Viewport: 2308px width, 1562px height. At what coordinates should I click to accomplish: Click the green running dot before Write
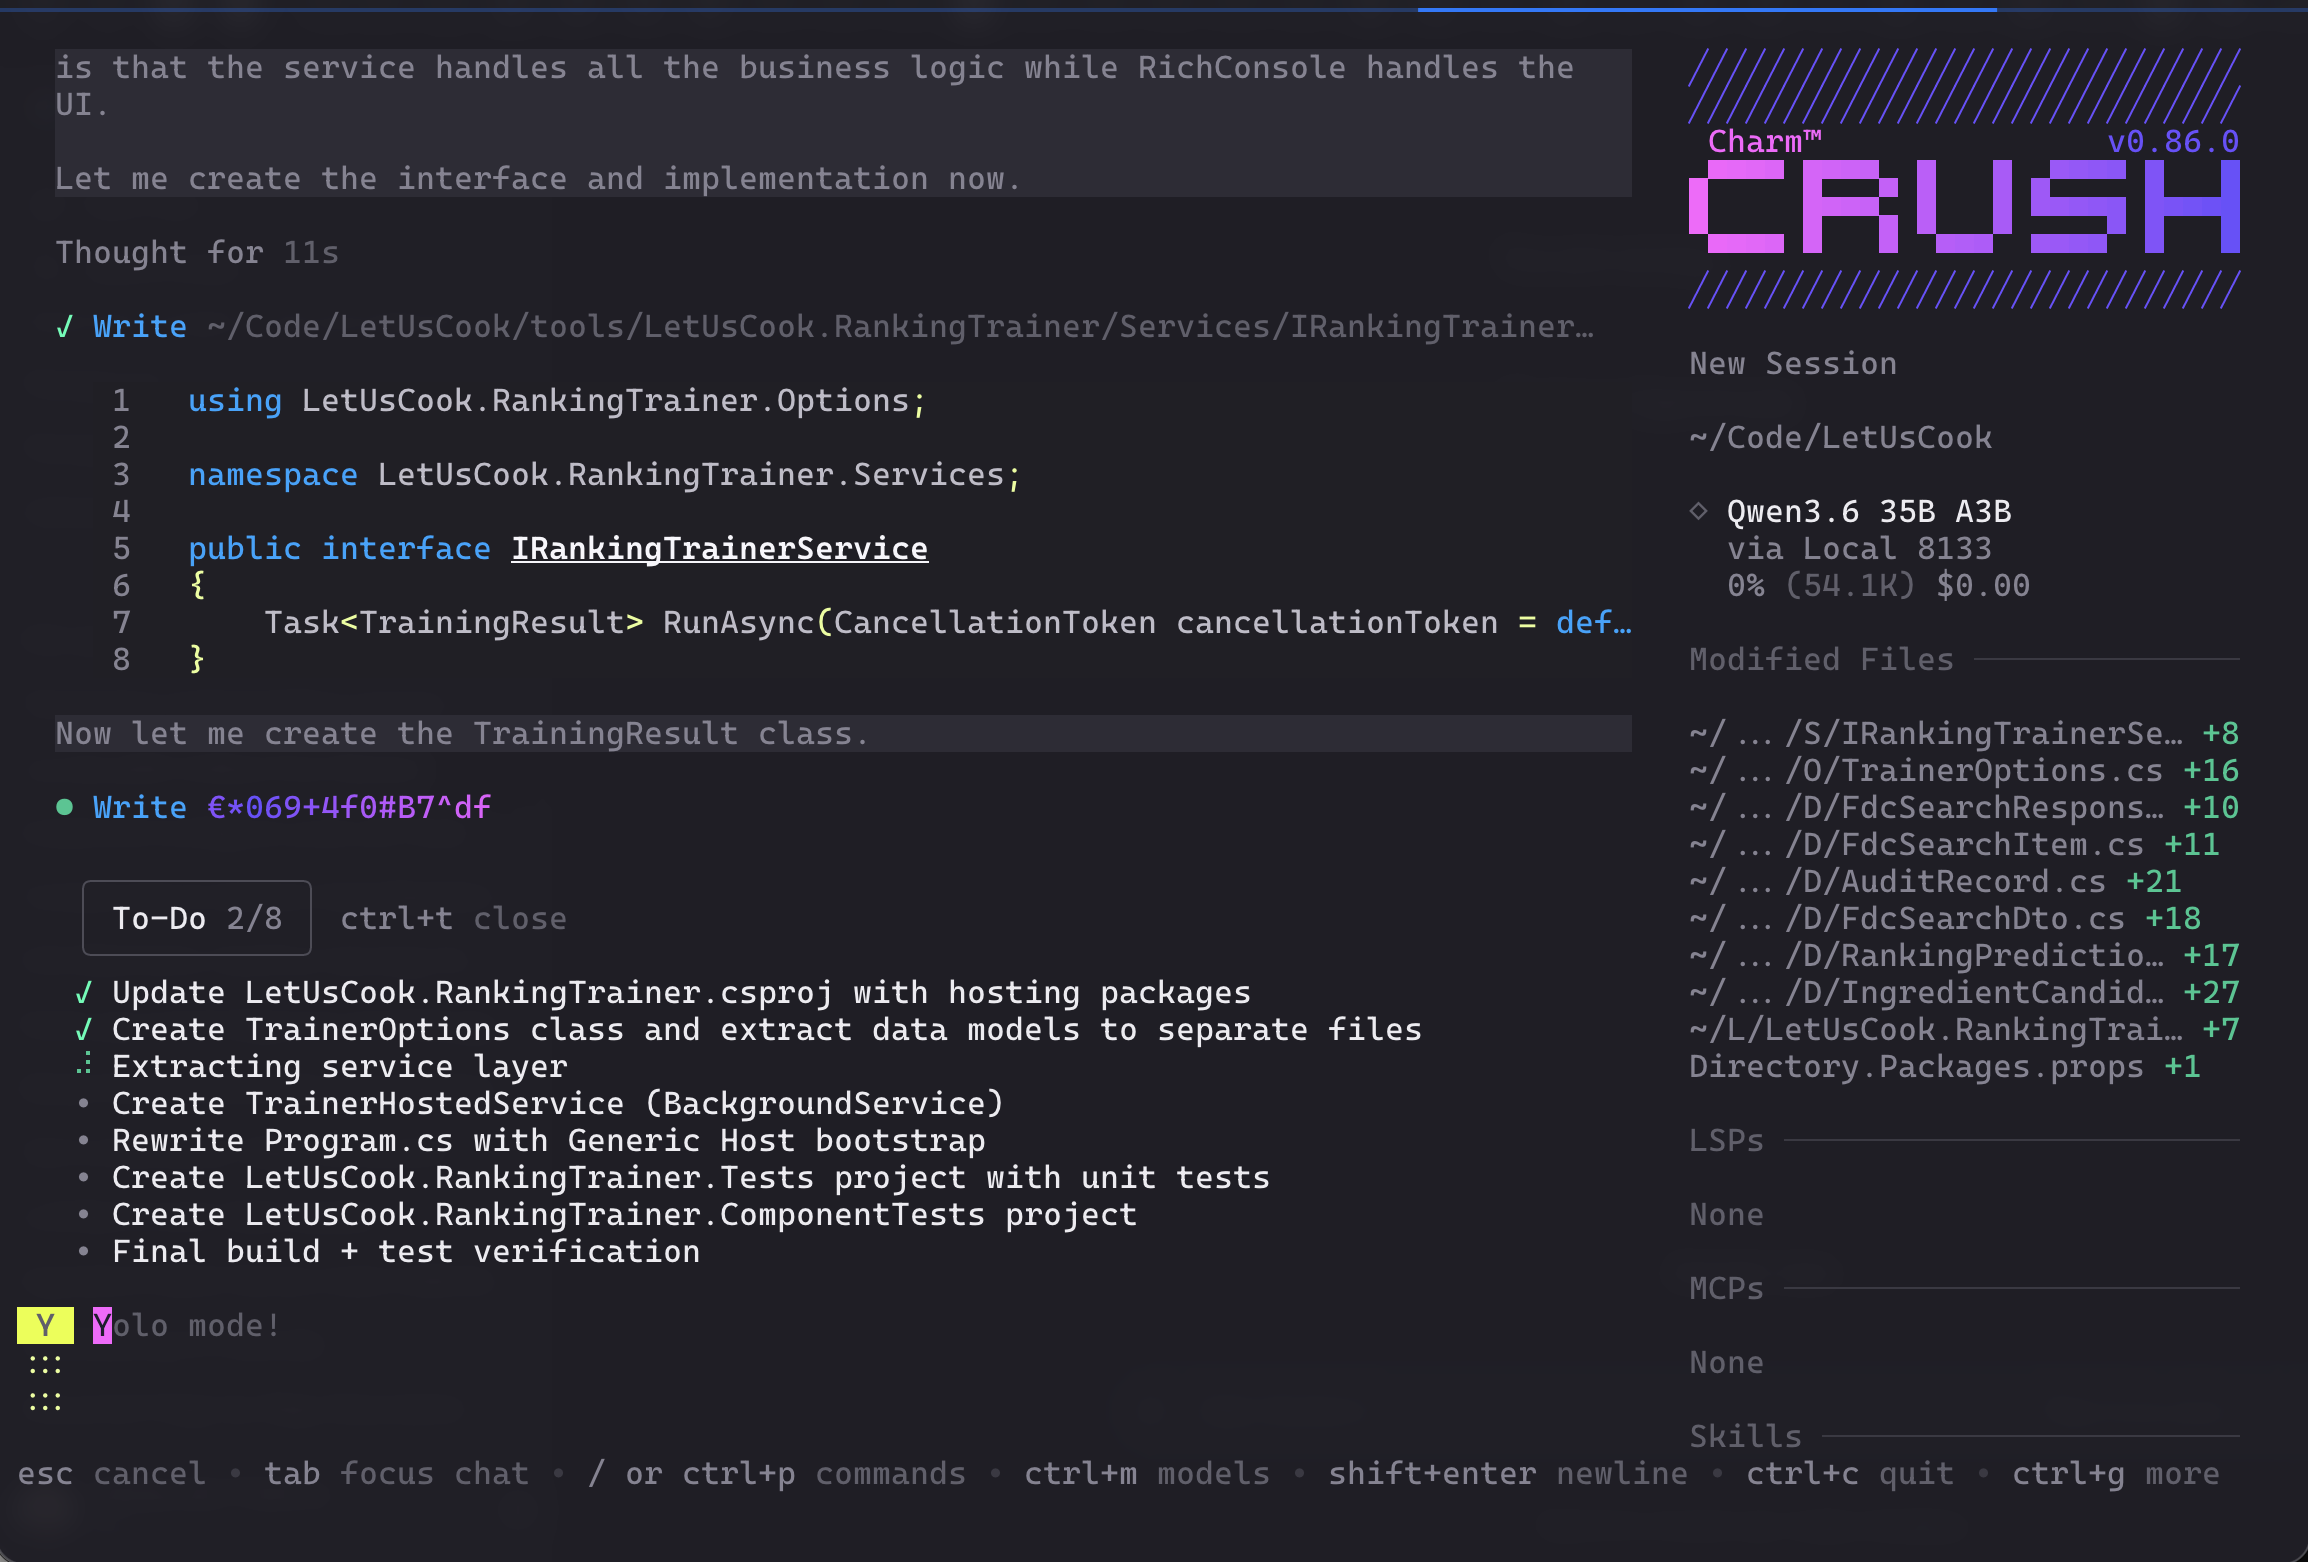(x=65, y=807)
